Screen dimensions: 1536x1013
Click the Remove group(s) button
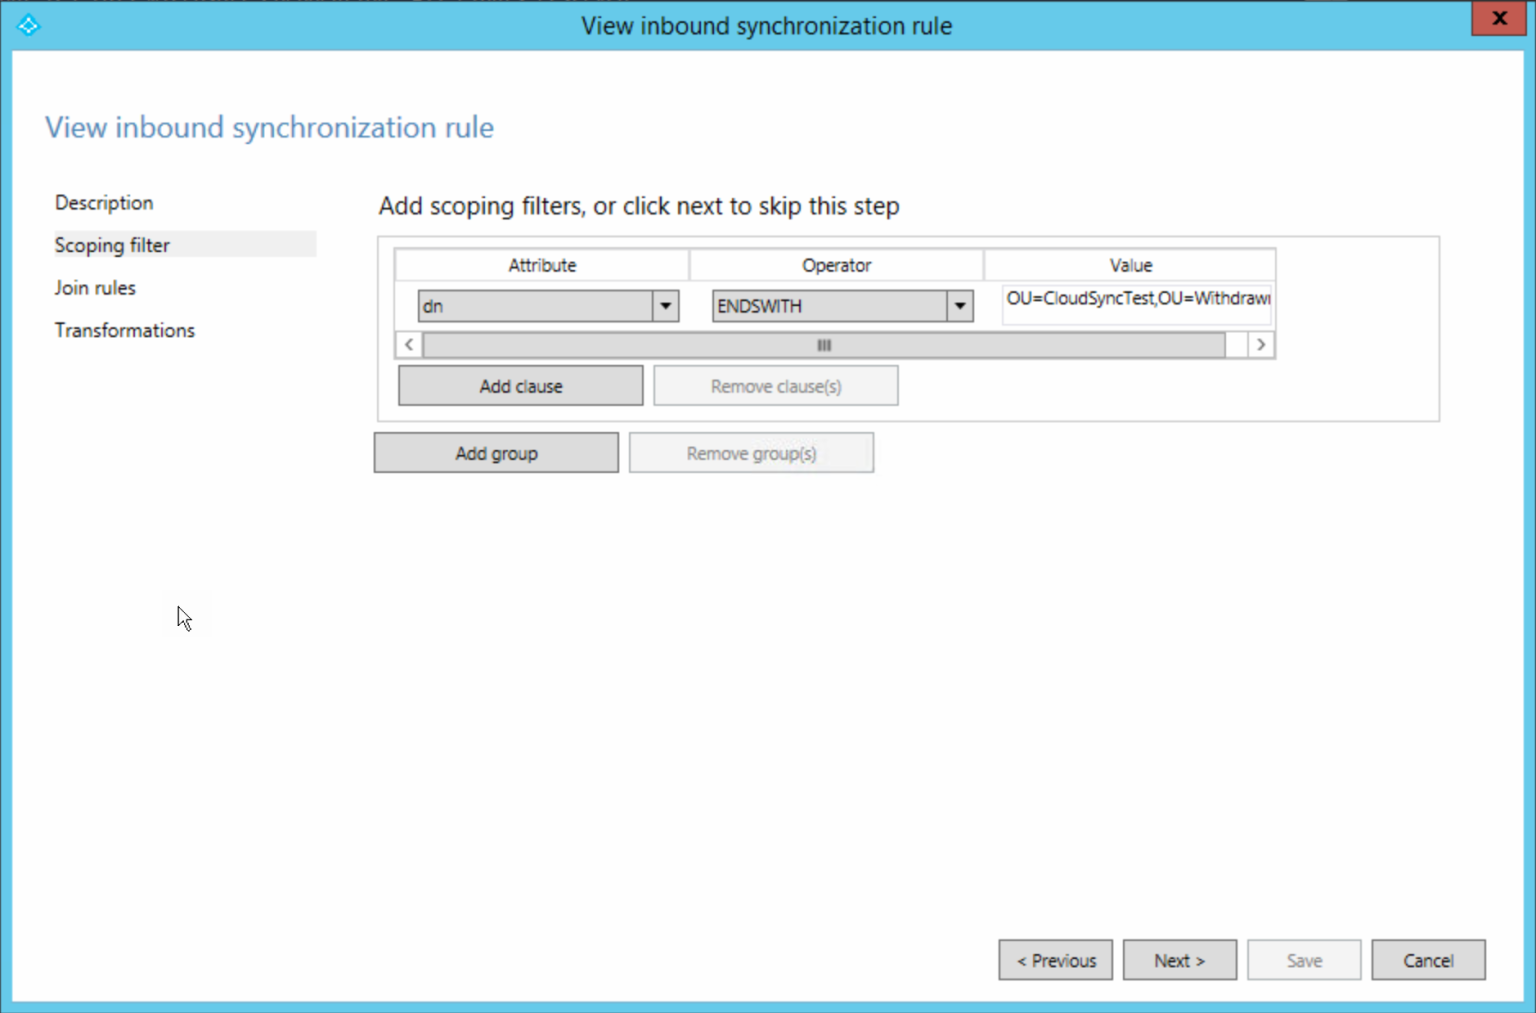click(751, 452)
